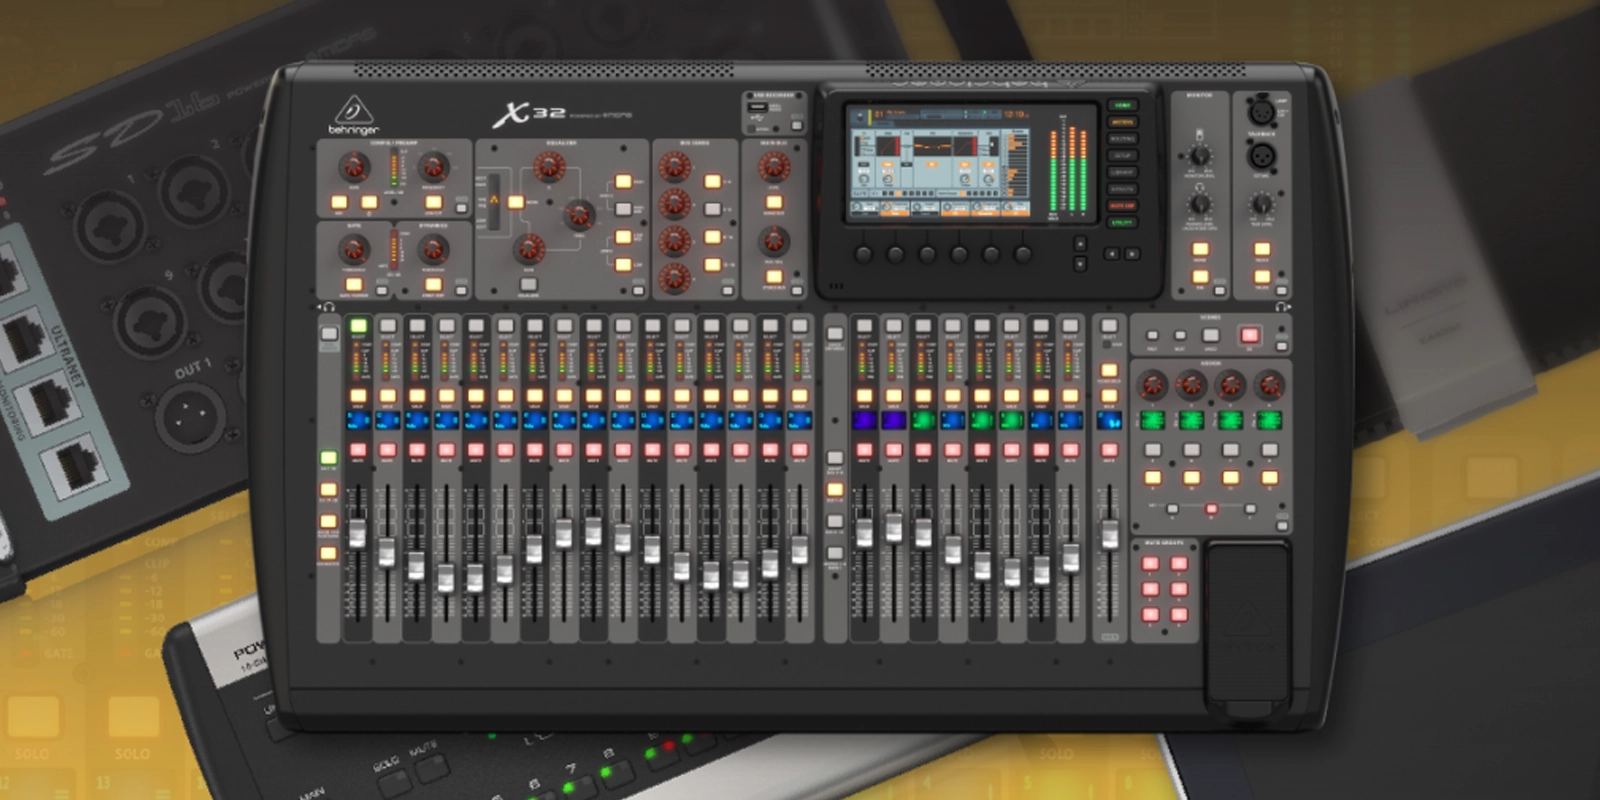Click the Gain knob in the Config/Preamp section
This screenshot has height=800, width=1600.
353,167
